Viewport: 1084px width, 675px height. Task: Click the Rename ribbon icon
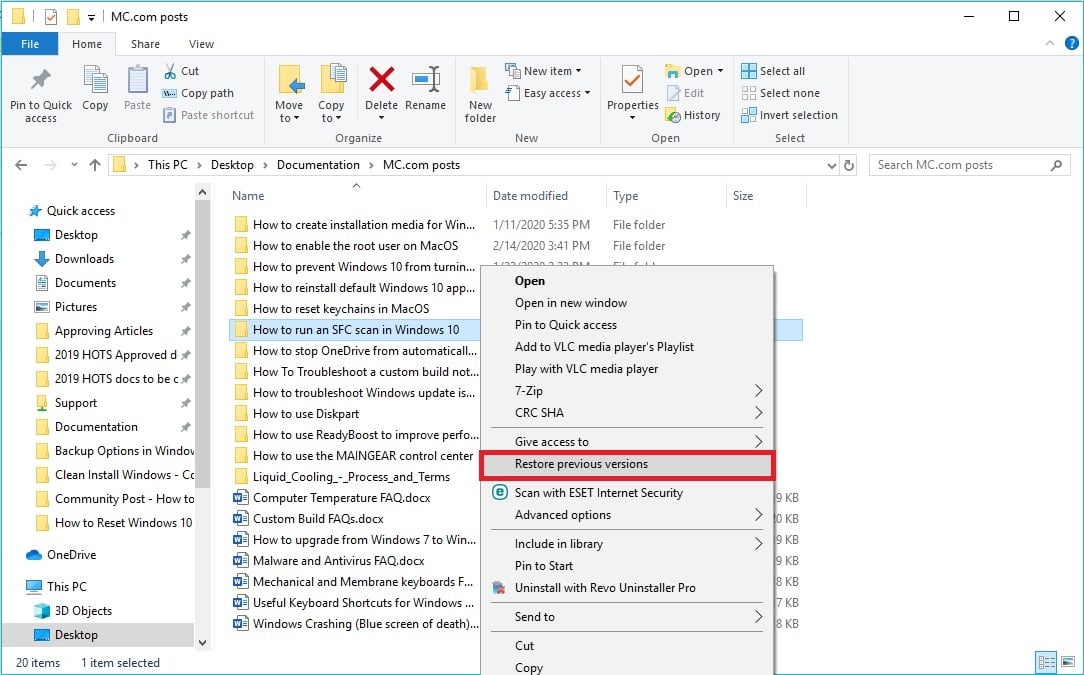[x=426, y=80]
